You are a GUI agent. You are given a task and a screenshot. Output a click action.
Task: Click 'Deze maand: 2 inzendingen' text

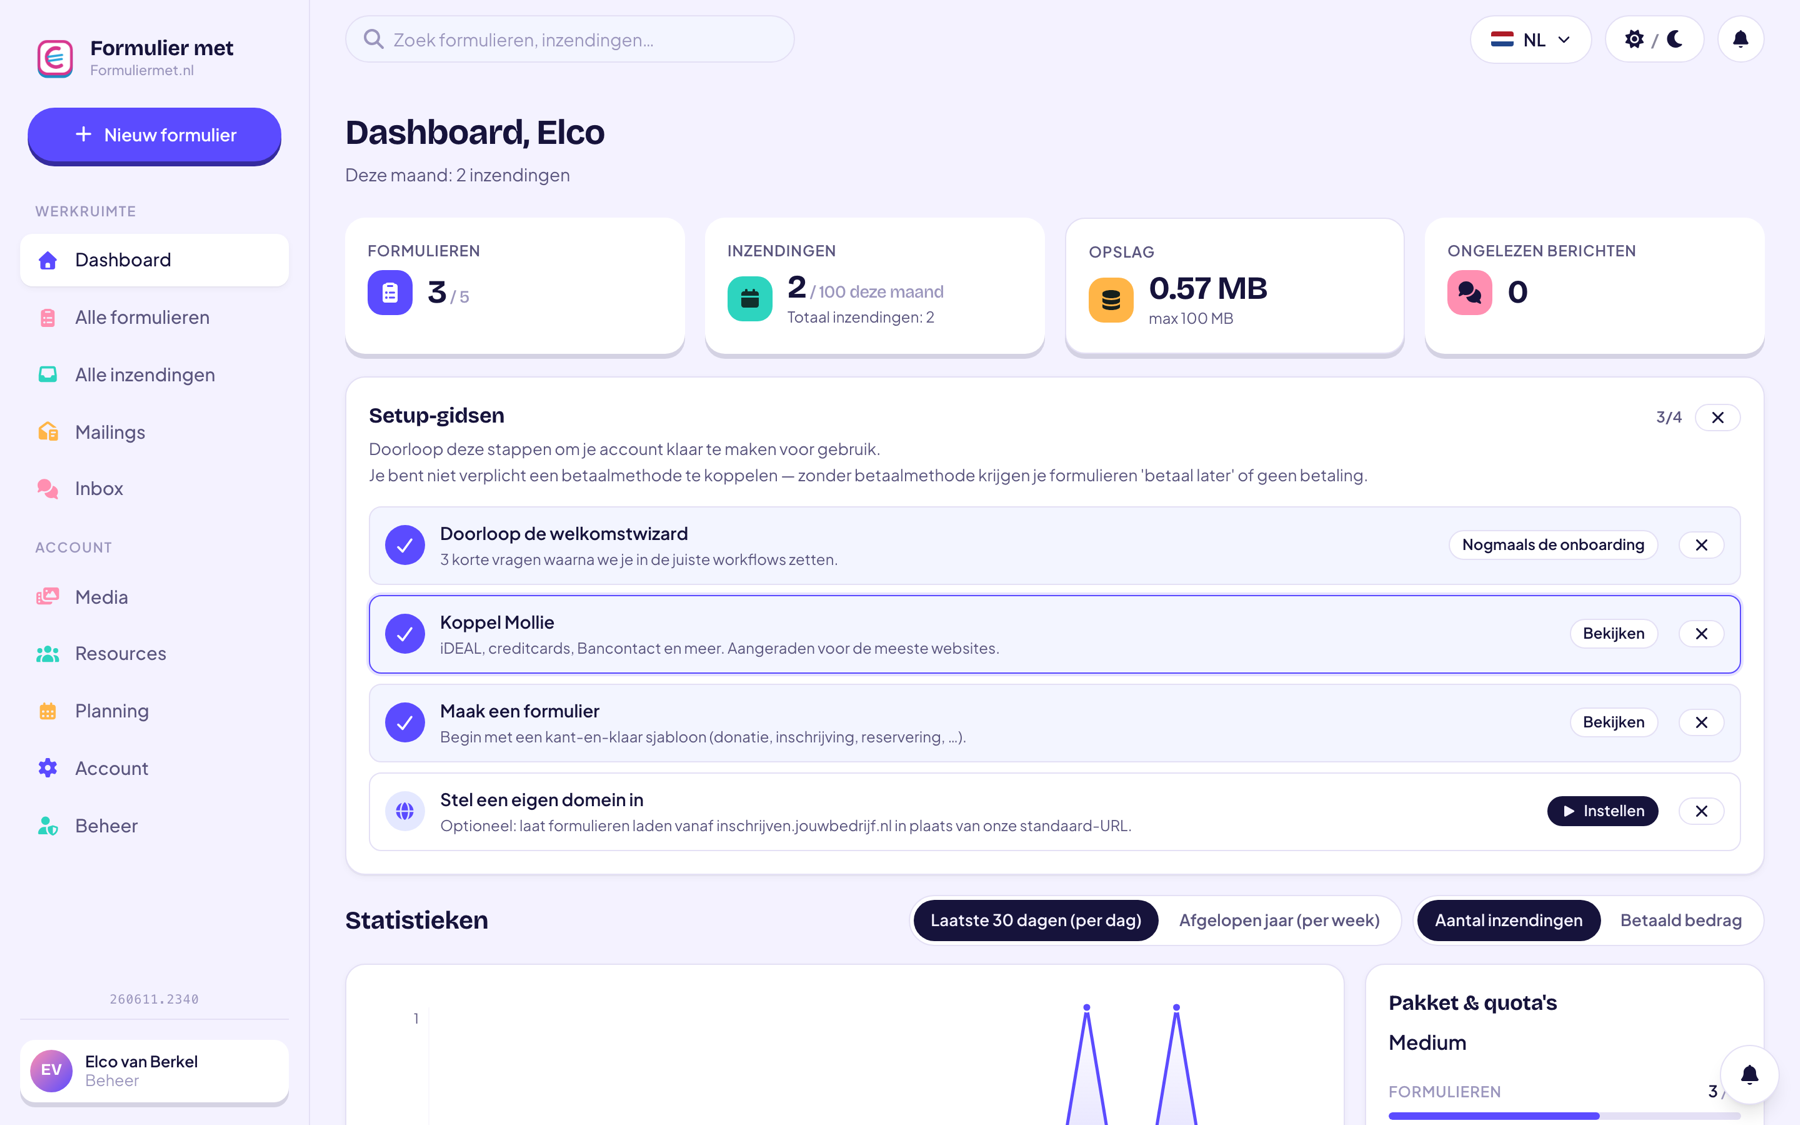click(457, 175)
